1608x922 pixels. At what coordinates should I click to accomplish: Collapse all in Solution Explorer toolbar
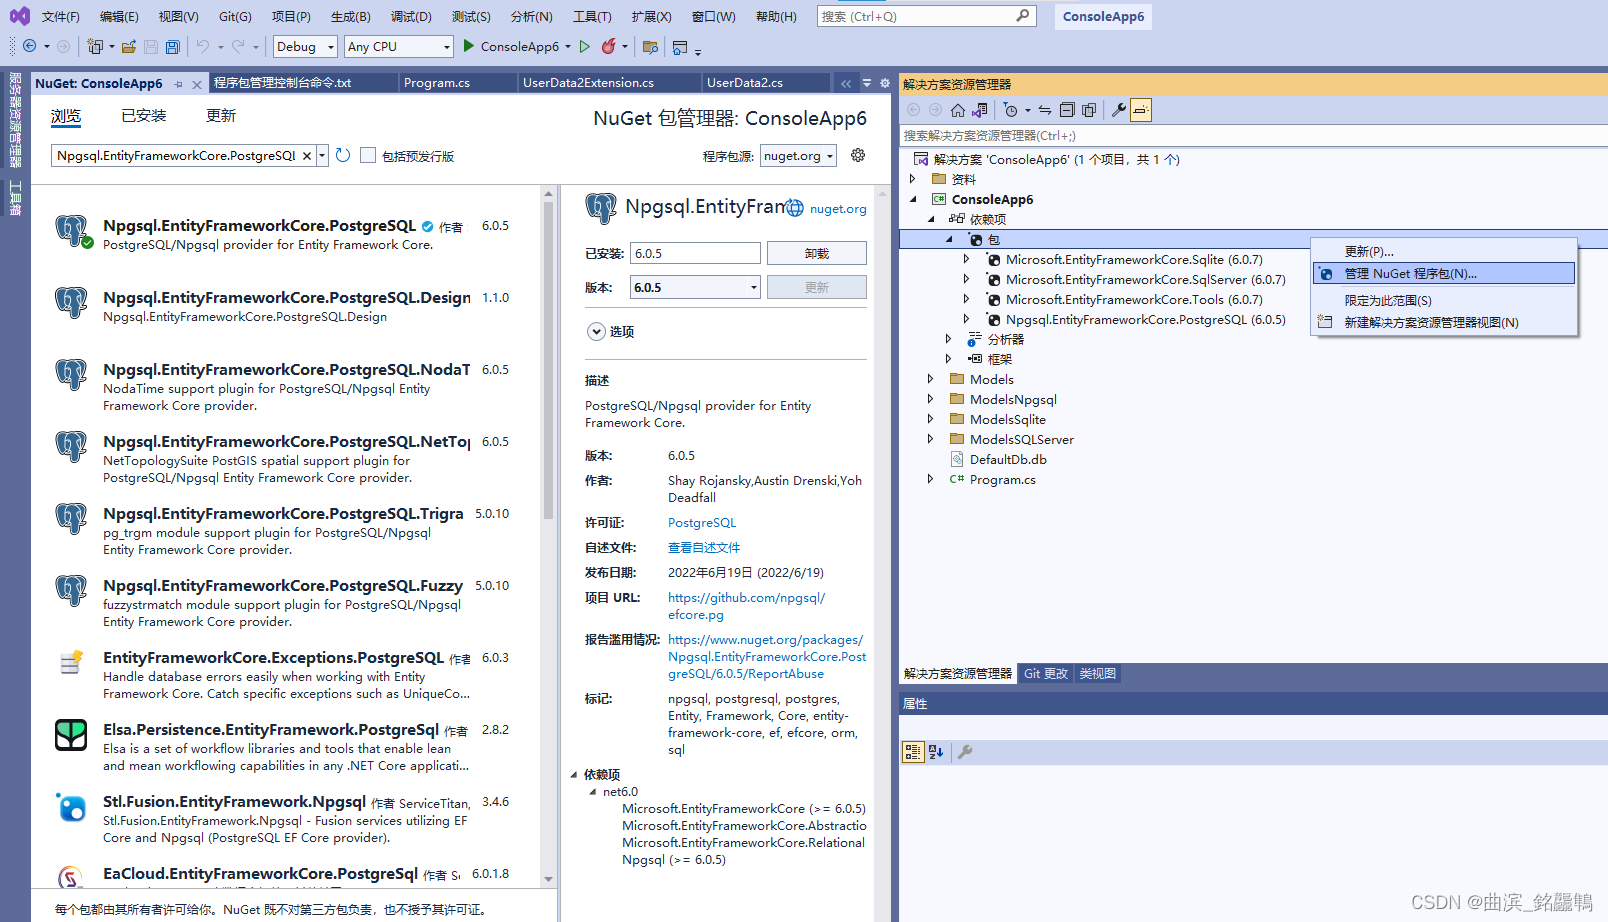point(1067,110)
